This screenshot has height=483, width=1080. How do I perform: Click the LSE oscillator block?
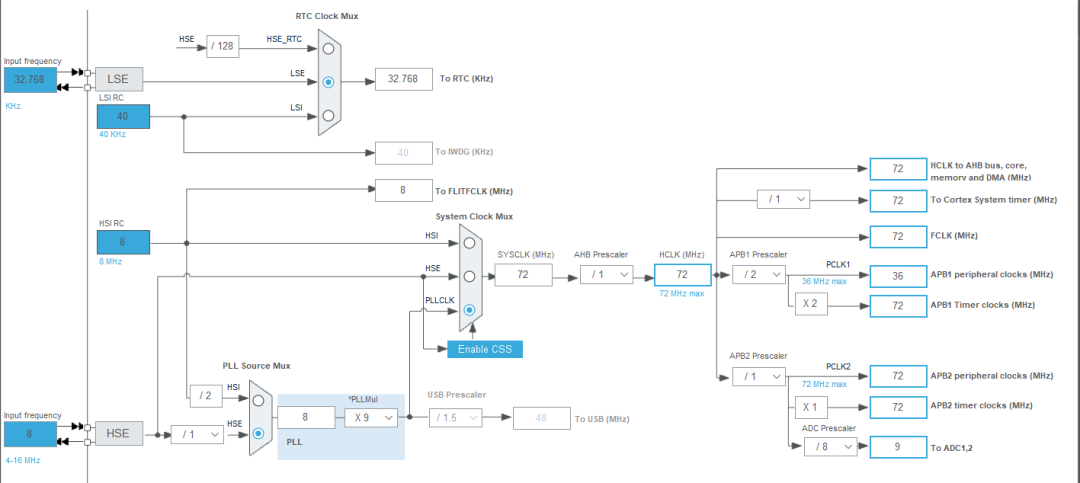coord(119,80)
